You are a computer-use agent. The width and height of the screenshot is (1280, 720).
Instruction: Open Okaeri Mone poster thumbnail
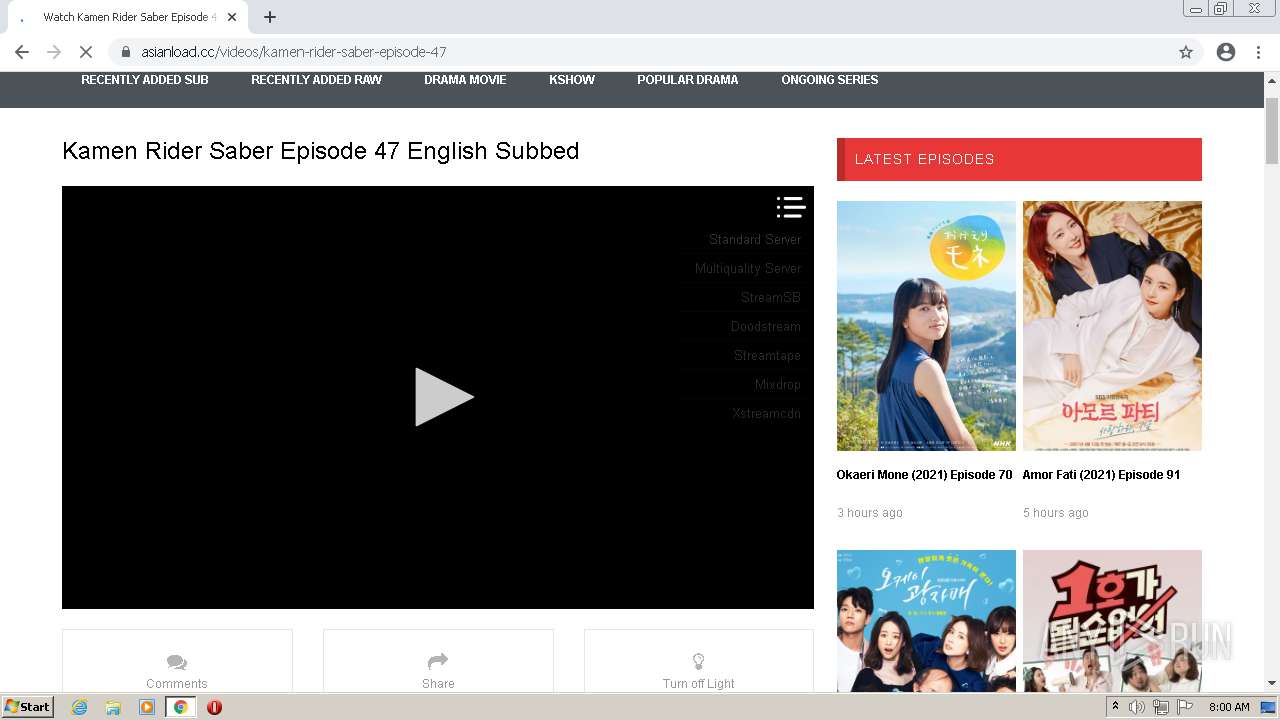(926, 326)
